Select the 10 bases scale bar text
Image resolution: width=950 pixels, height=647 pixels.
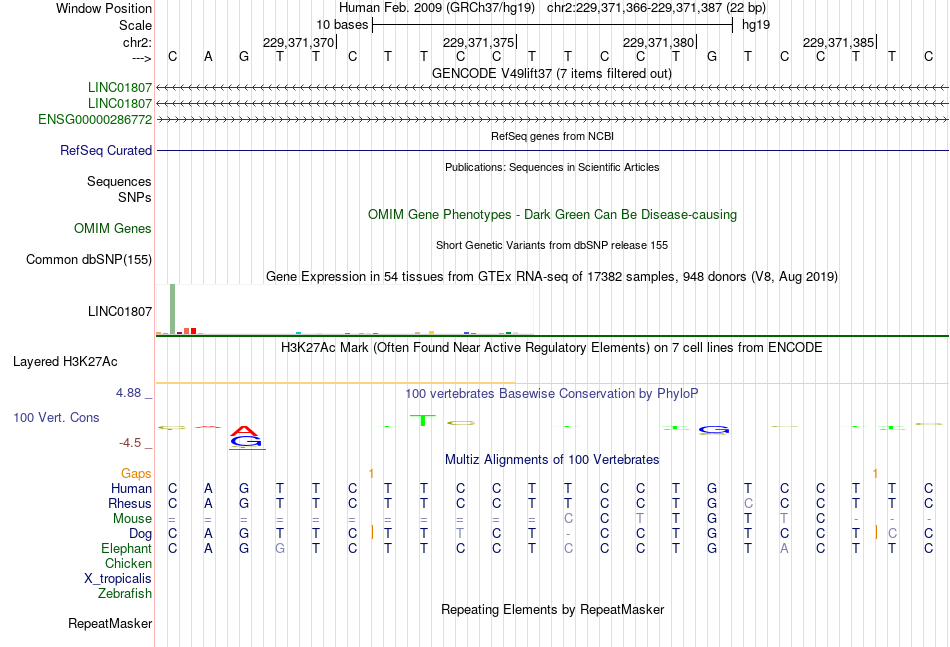click(342, 25)
